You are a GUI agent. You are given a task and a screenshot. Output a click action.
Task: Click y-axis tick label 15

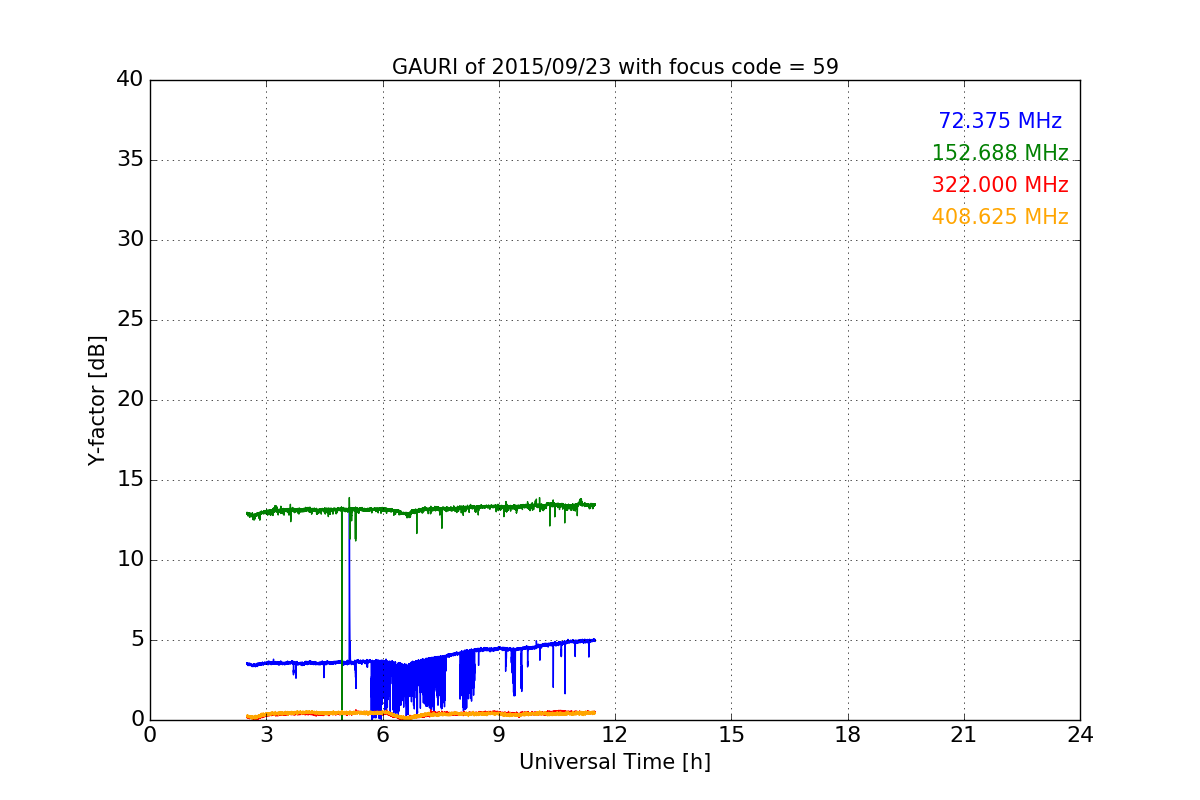click(130, 480)
